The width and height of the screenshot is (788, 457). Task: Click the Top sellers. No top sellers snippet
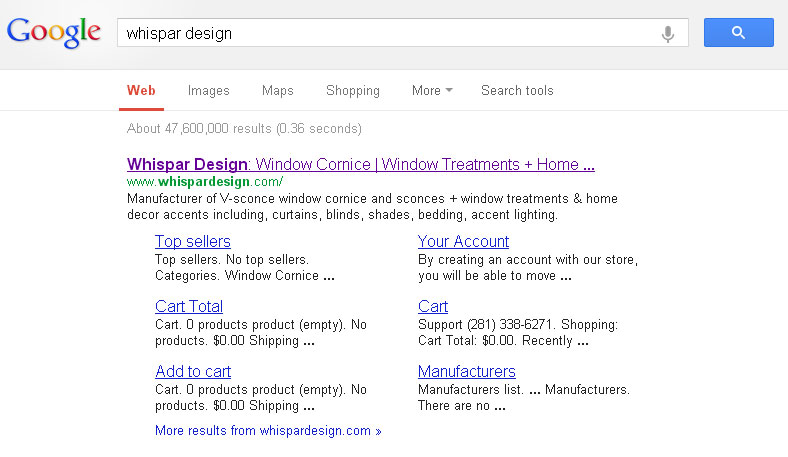pos(245,268)
